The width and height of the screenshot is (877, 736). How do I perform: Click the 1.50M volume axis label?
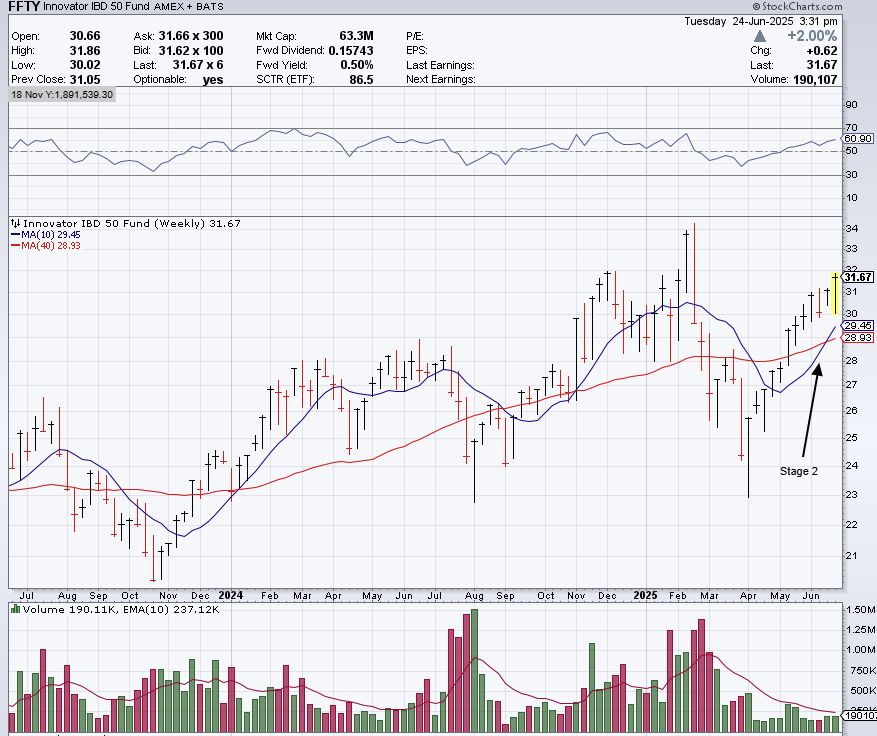click(x=862, y=610)
